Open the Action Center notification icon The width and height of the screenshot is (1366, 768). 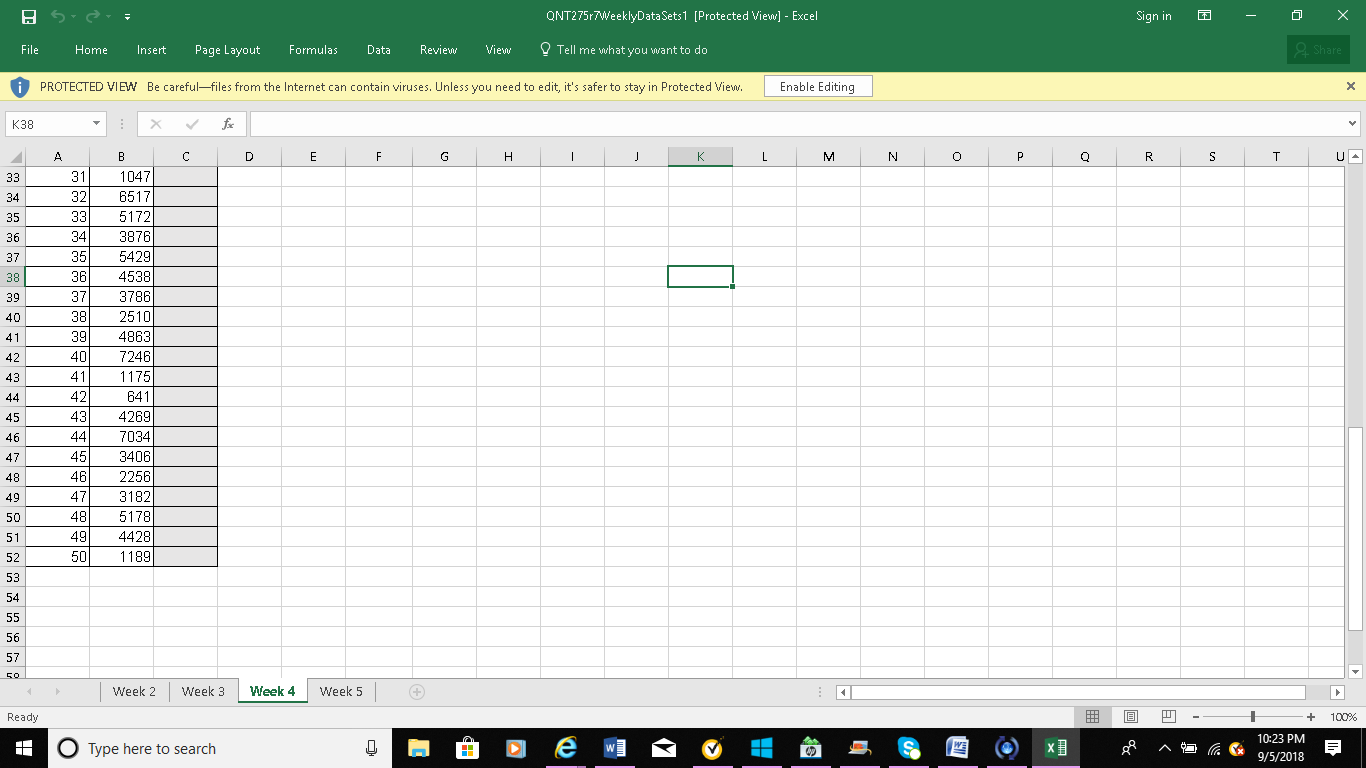pos(1333,748)
